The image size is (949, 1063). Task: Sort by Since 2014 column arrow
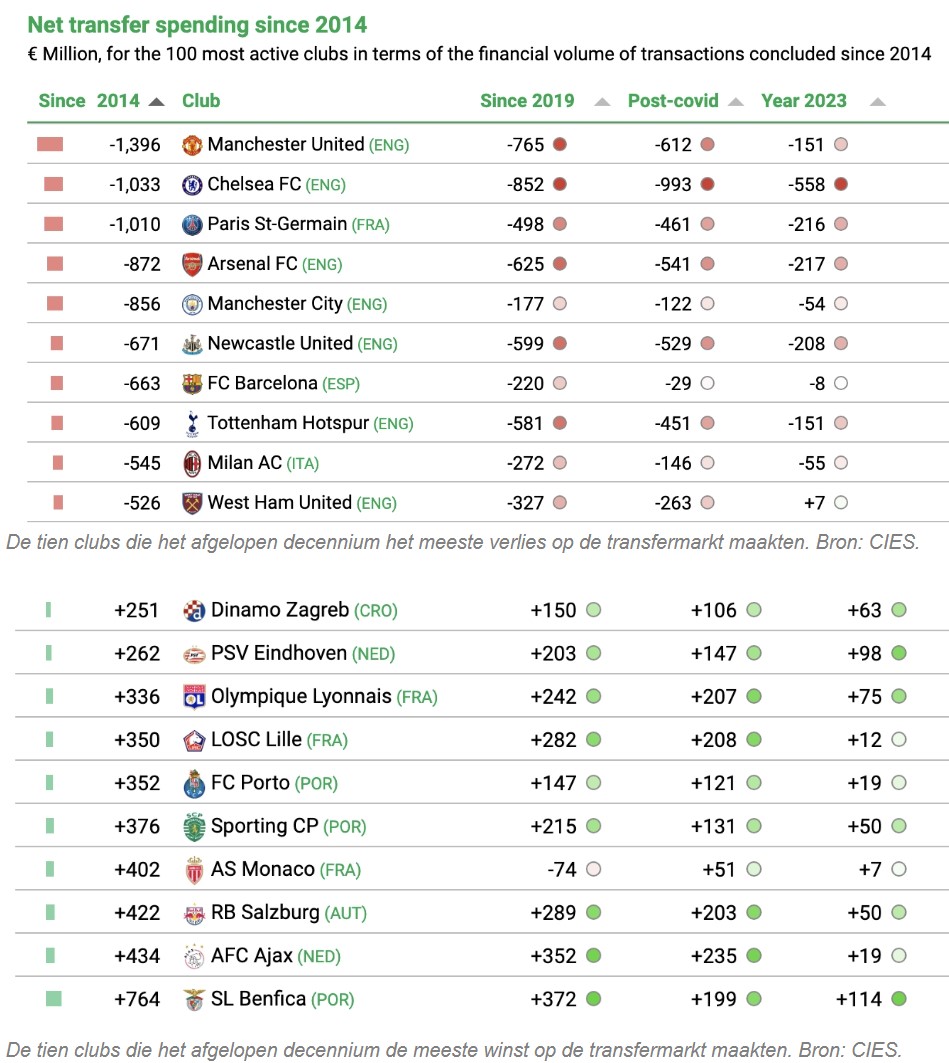pos(157,102)
